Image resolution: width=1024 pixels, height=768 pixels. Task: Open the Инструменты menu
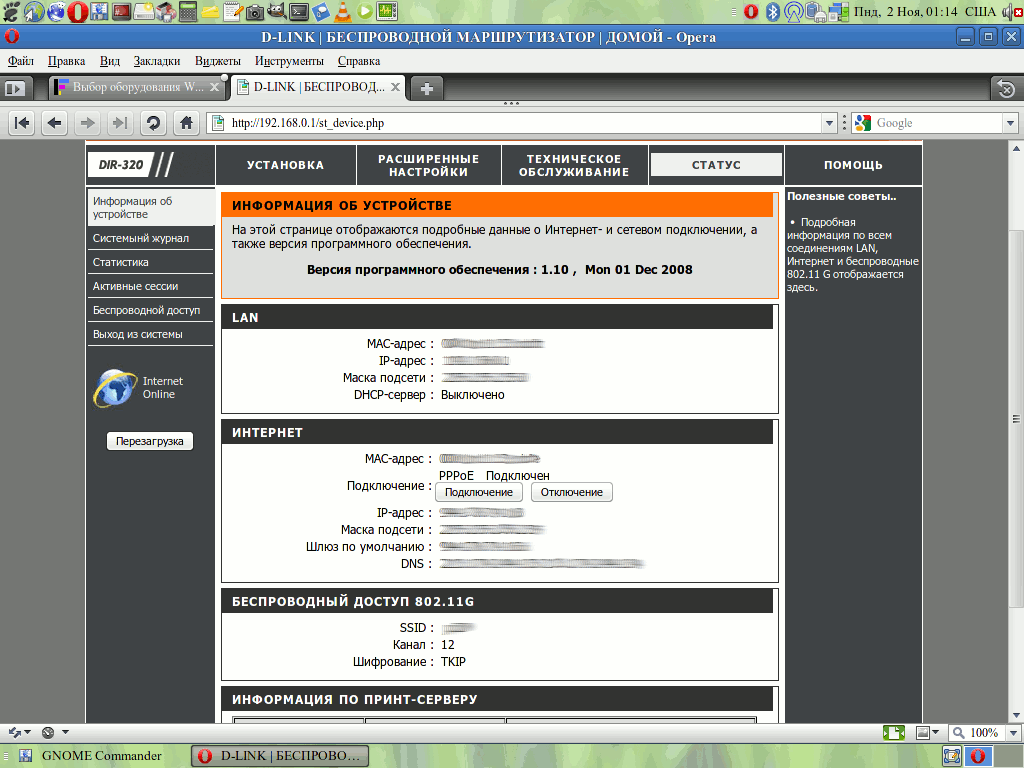click(289, 61)
